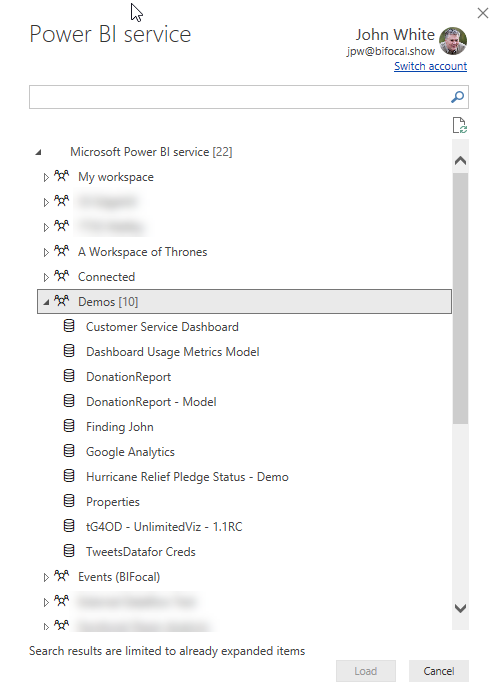Click the search magnifier icon
The image size is (499, 699).
(x=458, y=97)
